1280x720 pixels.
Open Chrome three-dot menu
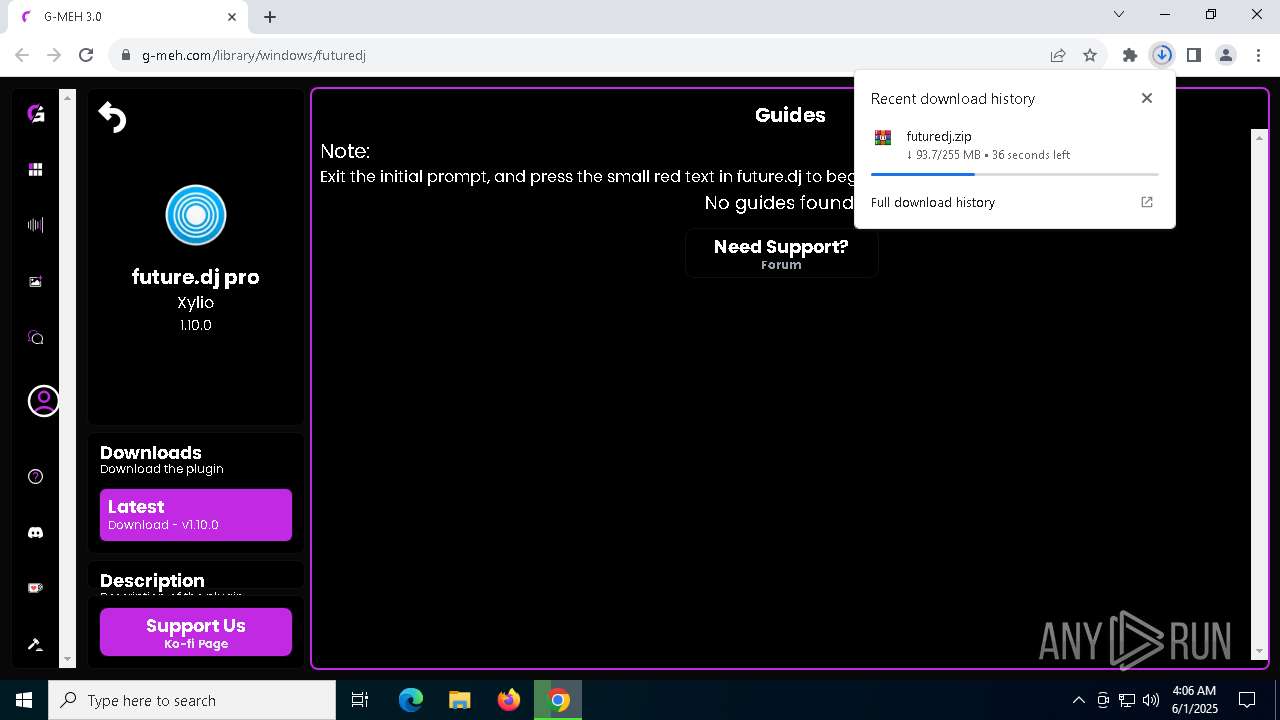pos(1257,55)
